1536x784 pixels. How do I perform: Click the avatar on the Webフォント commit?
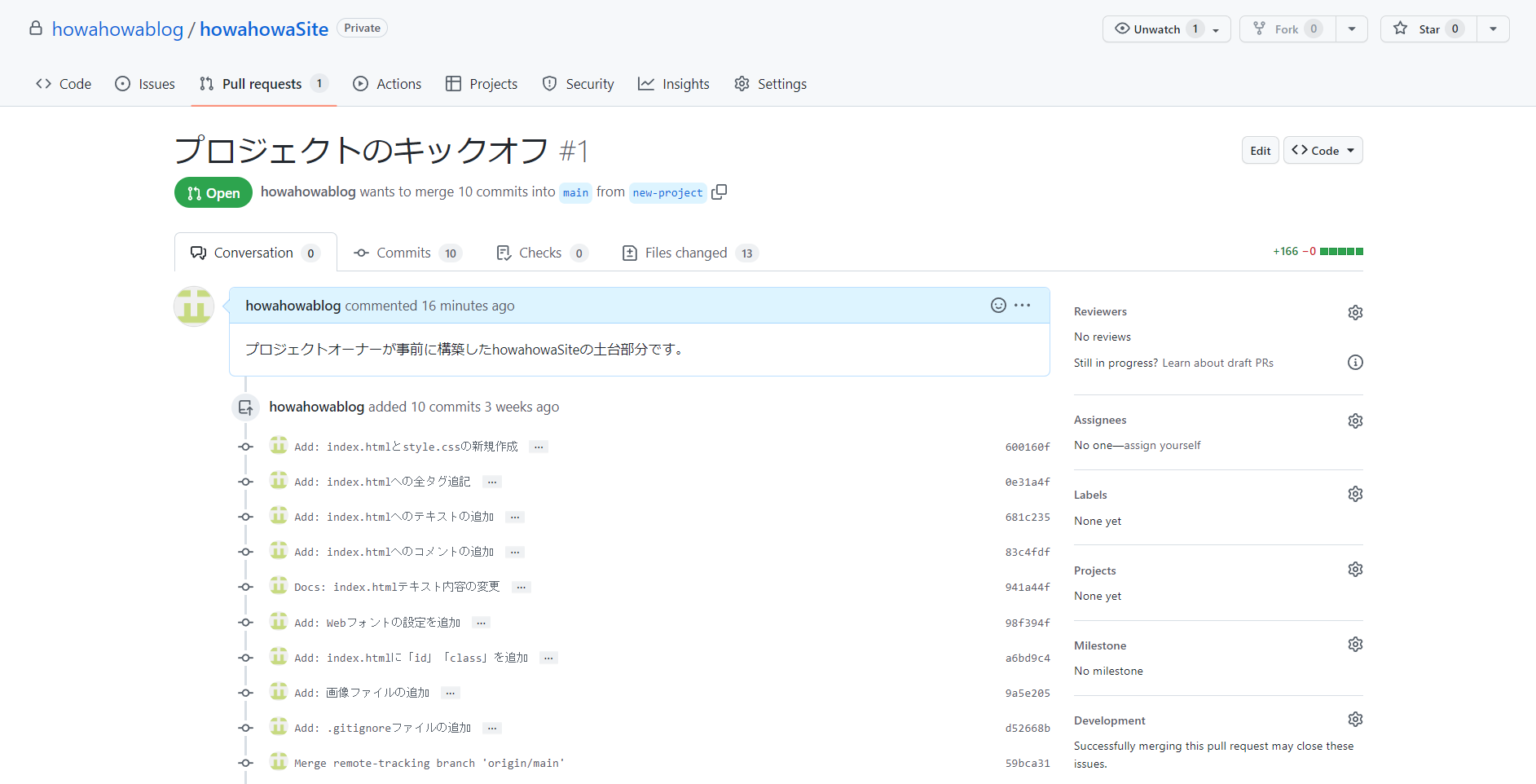click(278, 621)
